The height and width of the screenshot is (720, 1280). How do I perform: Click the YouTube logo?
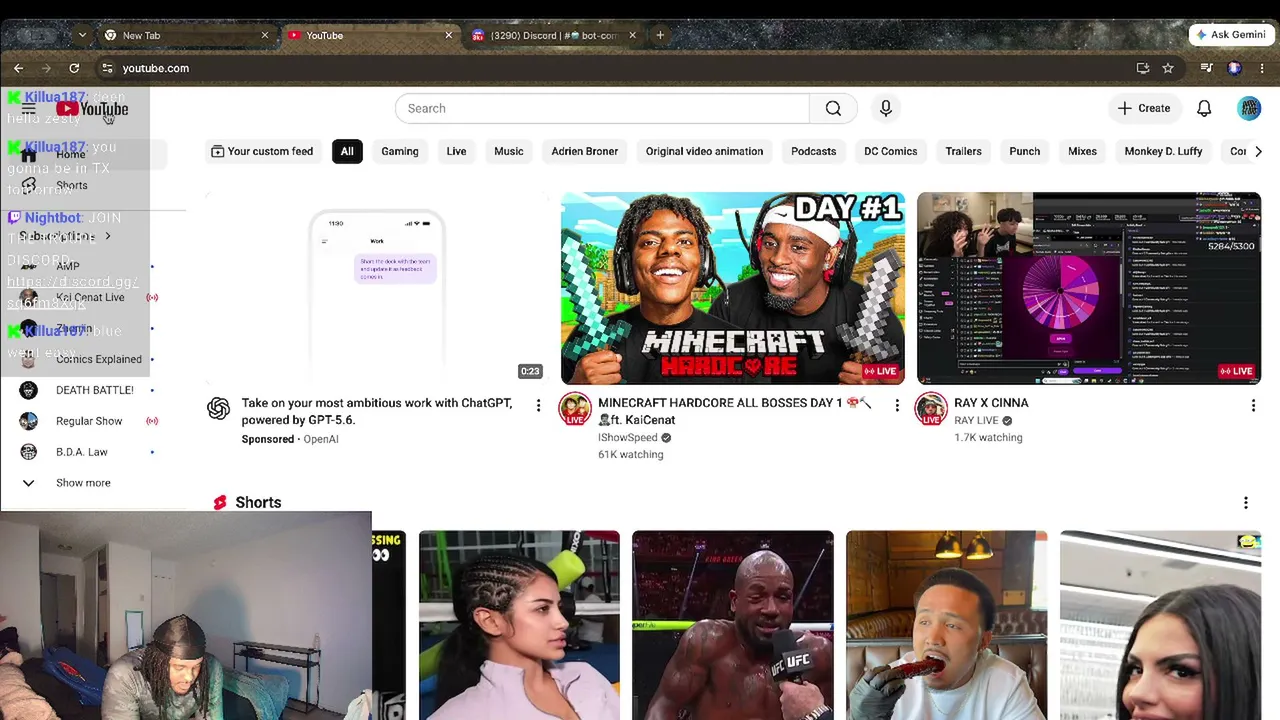(92, 109)
